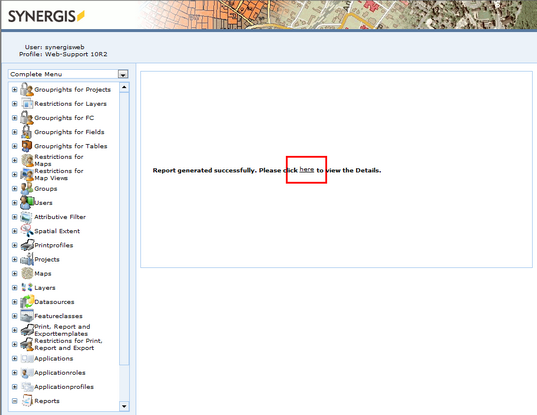This screenshot has width=537, height=415.
Task: Click the Grouprights for Fields icon
Action: tap(27, 132)
